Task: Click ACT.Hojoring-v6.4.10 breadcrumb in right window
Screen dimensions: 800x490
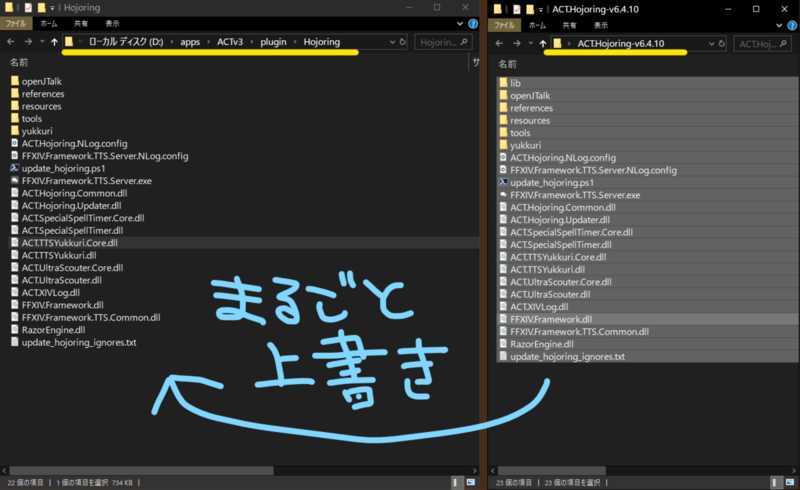Action: [620, 43]
